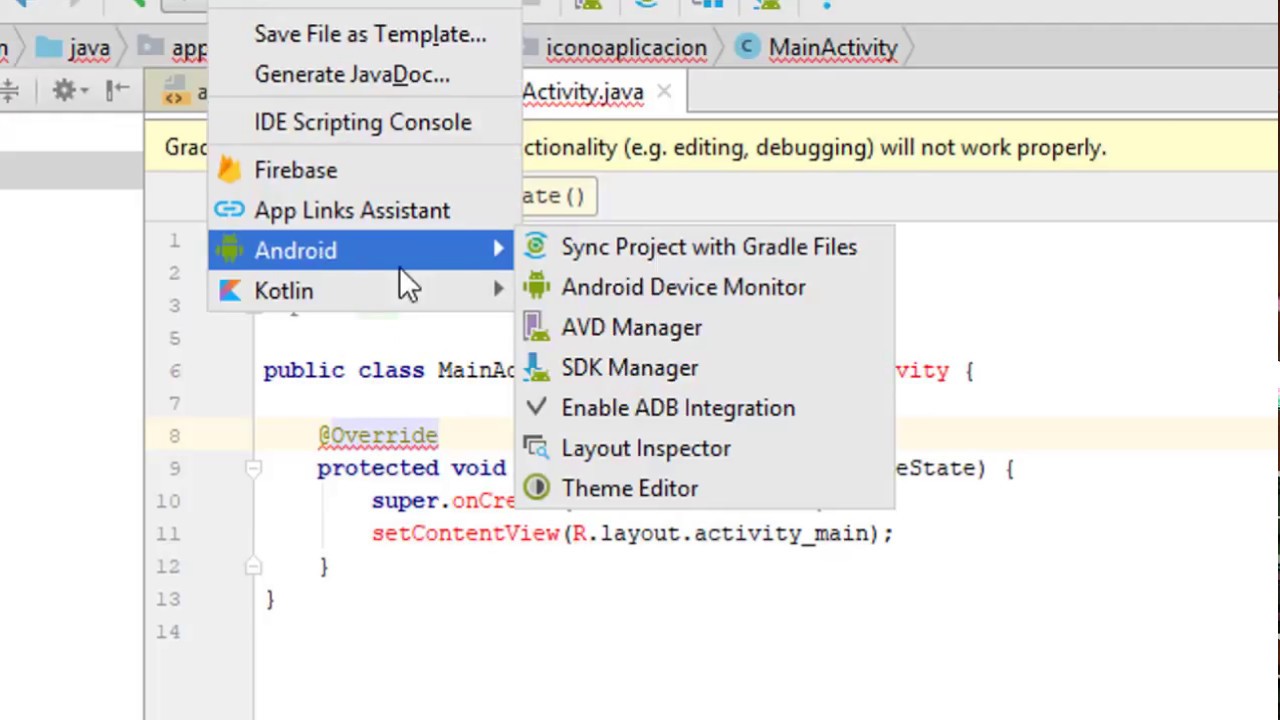Click the Firebase flame icon
Image resolution: width=1280 pixels, height=720 pixels.
pos(230,170)
